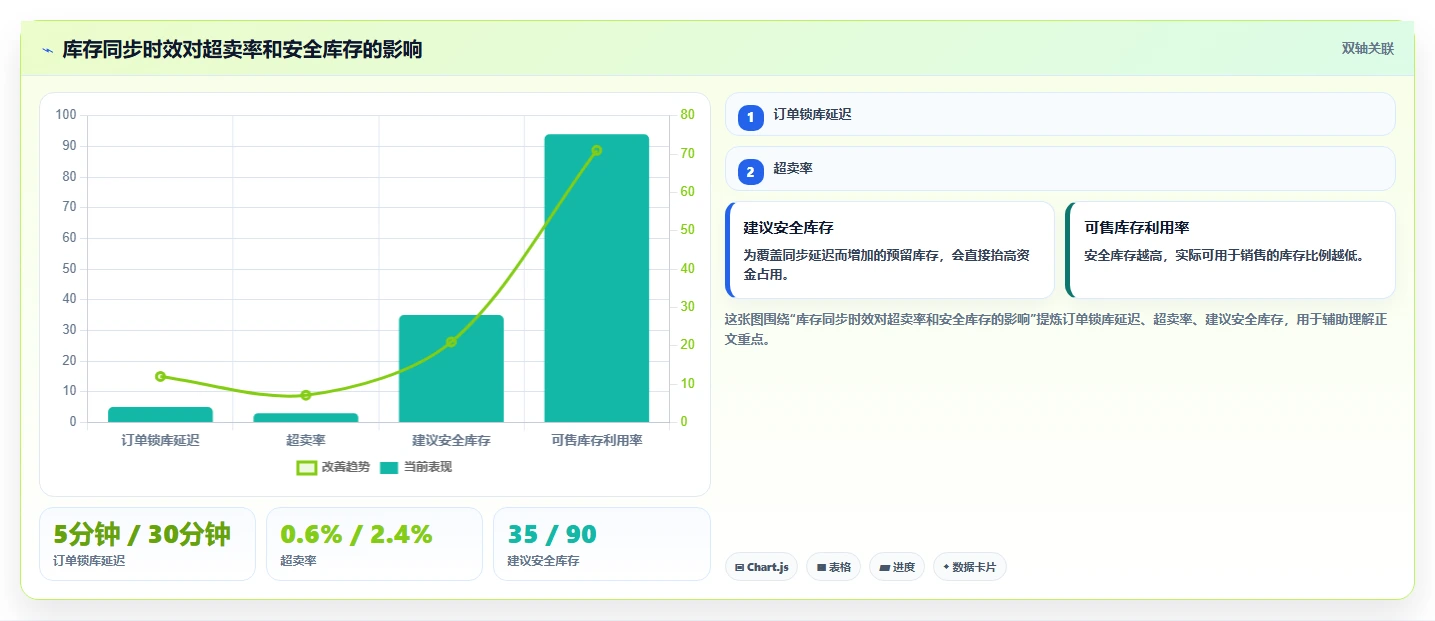Click the icon in the Chart.js tag
1435x621 pixels.
click(x=739, y=567)
